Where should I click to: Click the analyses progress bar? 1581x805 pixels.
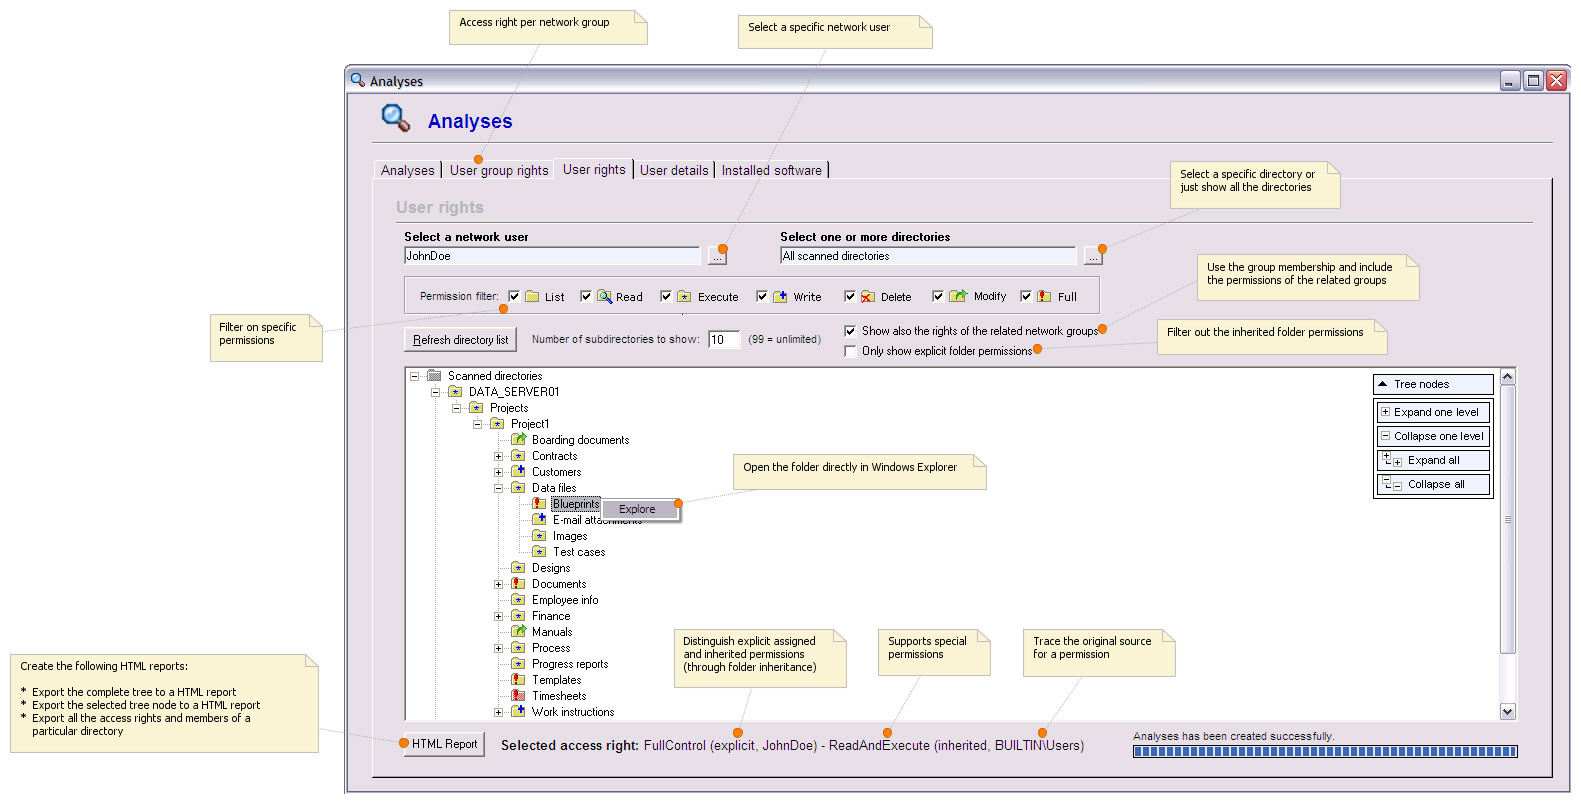1325,751
